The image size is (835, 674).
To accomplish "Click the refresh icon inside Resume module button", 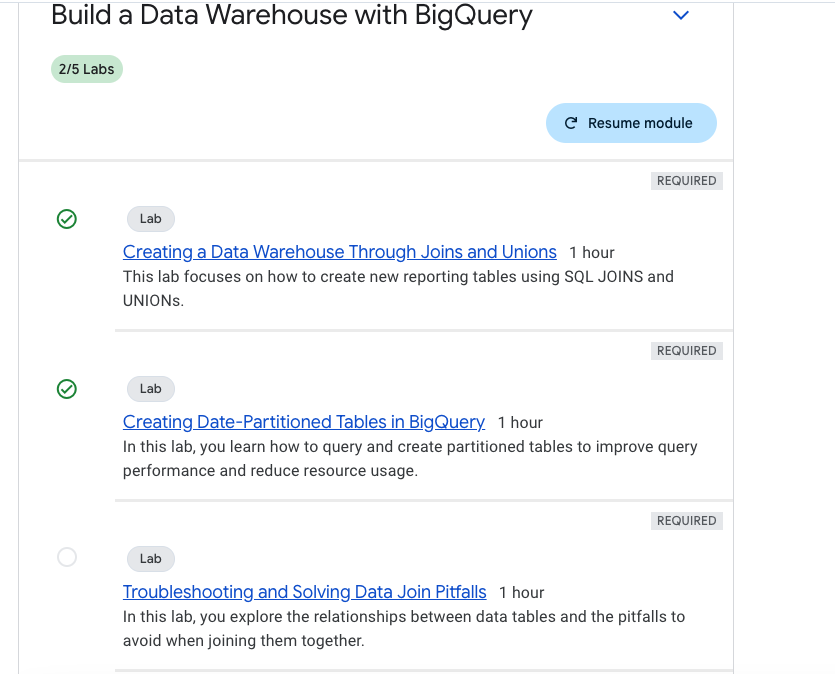I will tap(570, 122).
